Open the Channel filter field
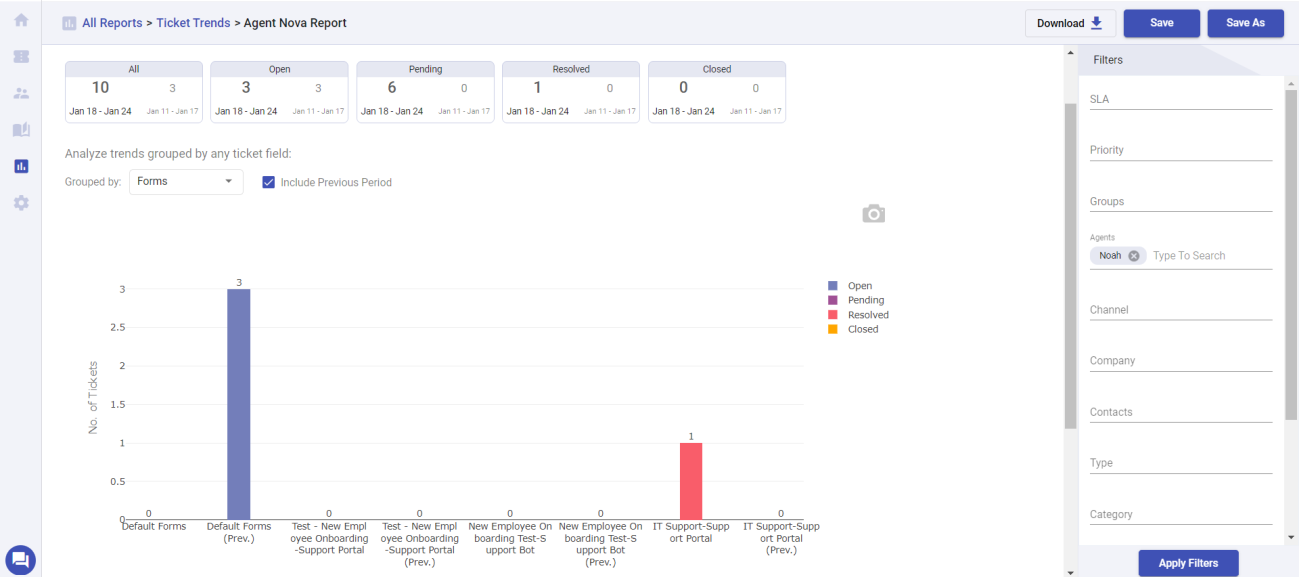 pyautogui.click(x=1181, y=310)
